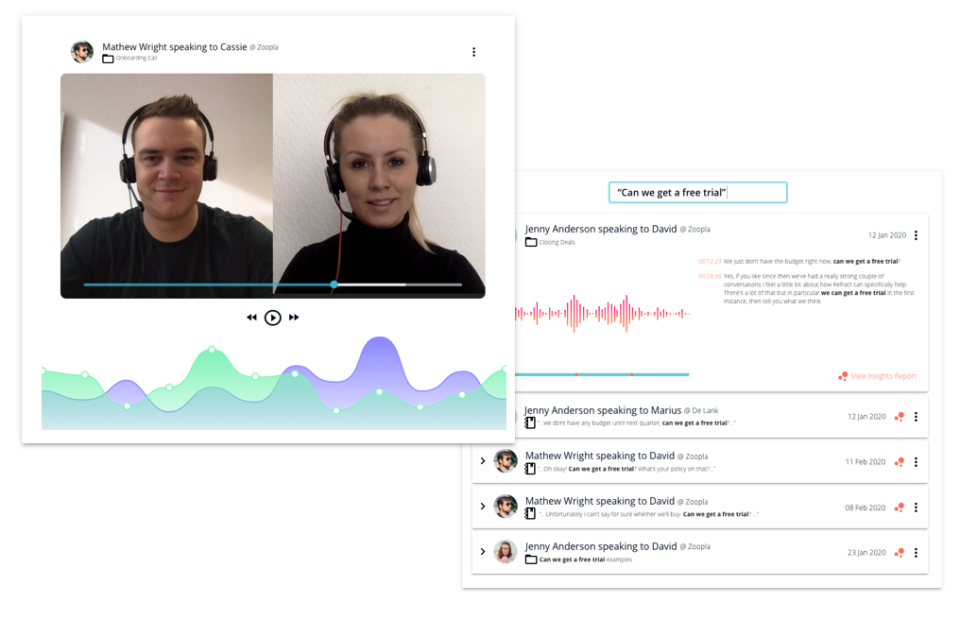This screenshot has width=960, height=620.
Task: Click the Closing Deals folder icon
Action: [531, 242]
